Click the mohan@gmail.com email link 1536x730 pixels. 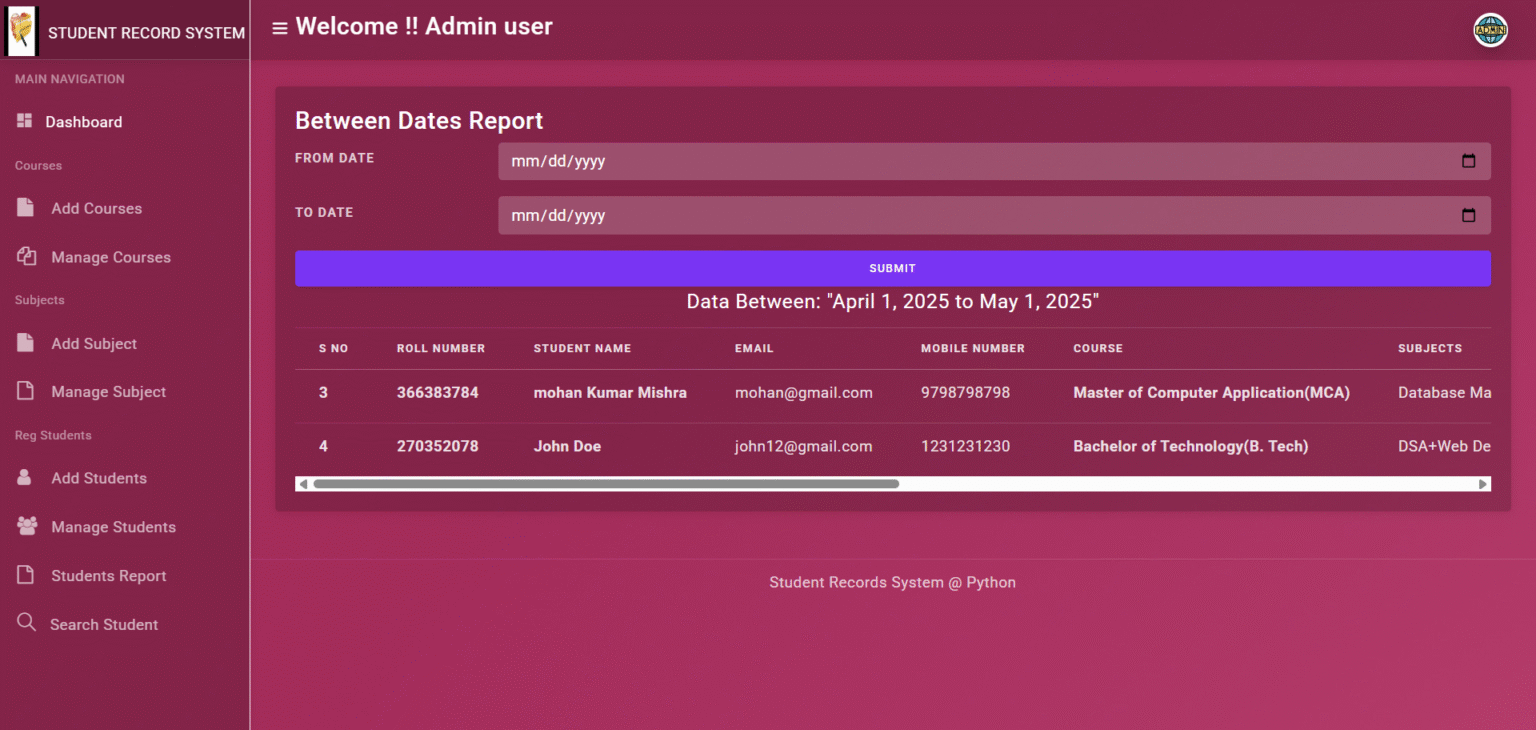pyautogui.click(x=803, y=392)
